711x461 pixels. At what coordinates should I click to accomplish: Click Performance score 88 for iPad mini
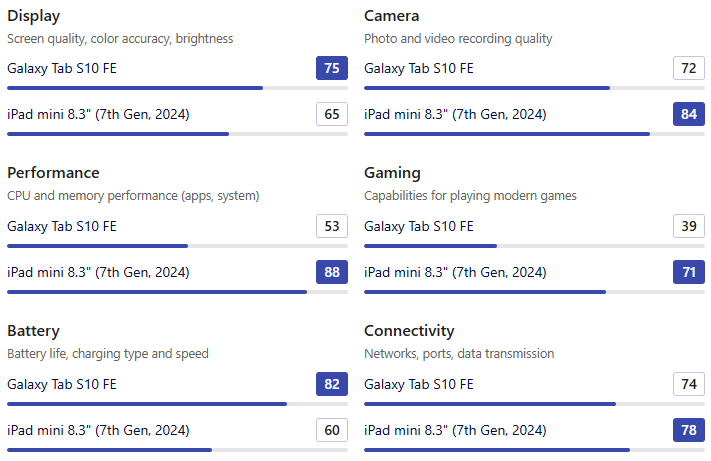coord(332,272)
